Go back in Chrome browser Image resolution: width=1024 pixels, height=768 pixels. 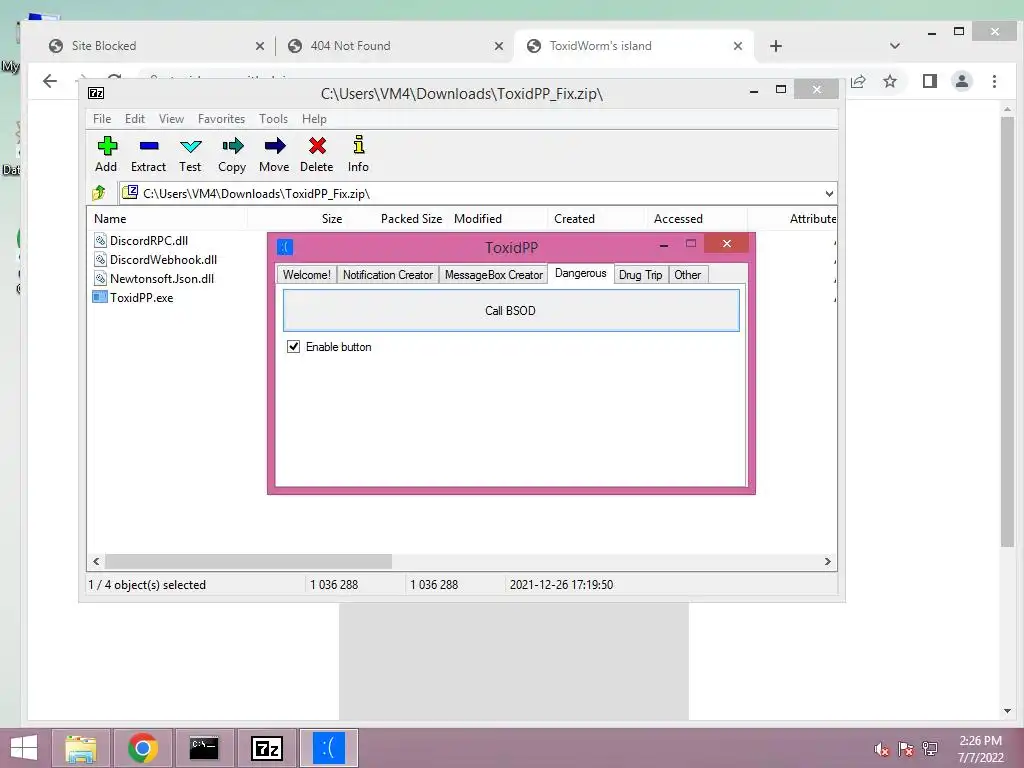click(x=50, y=81)
